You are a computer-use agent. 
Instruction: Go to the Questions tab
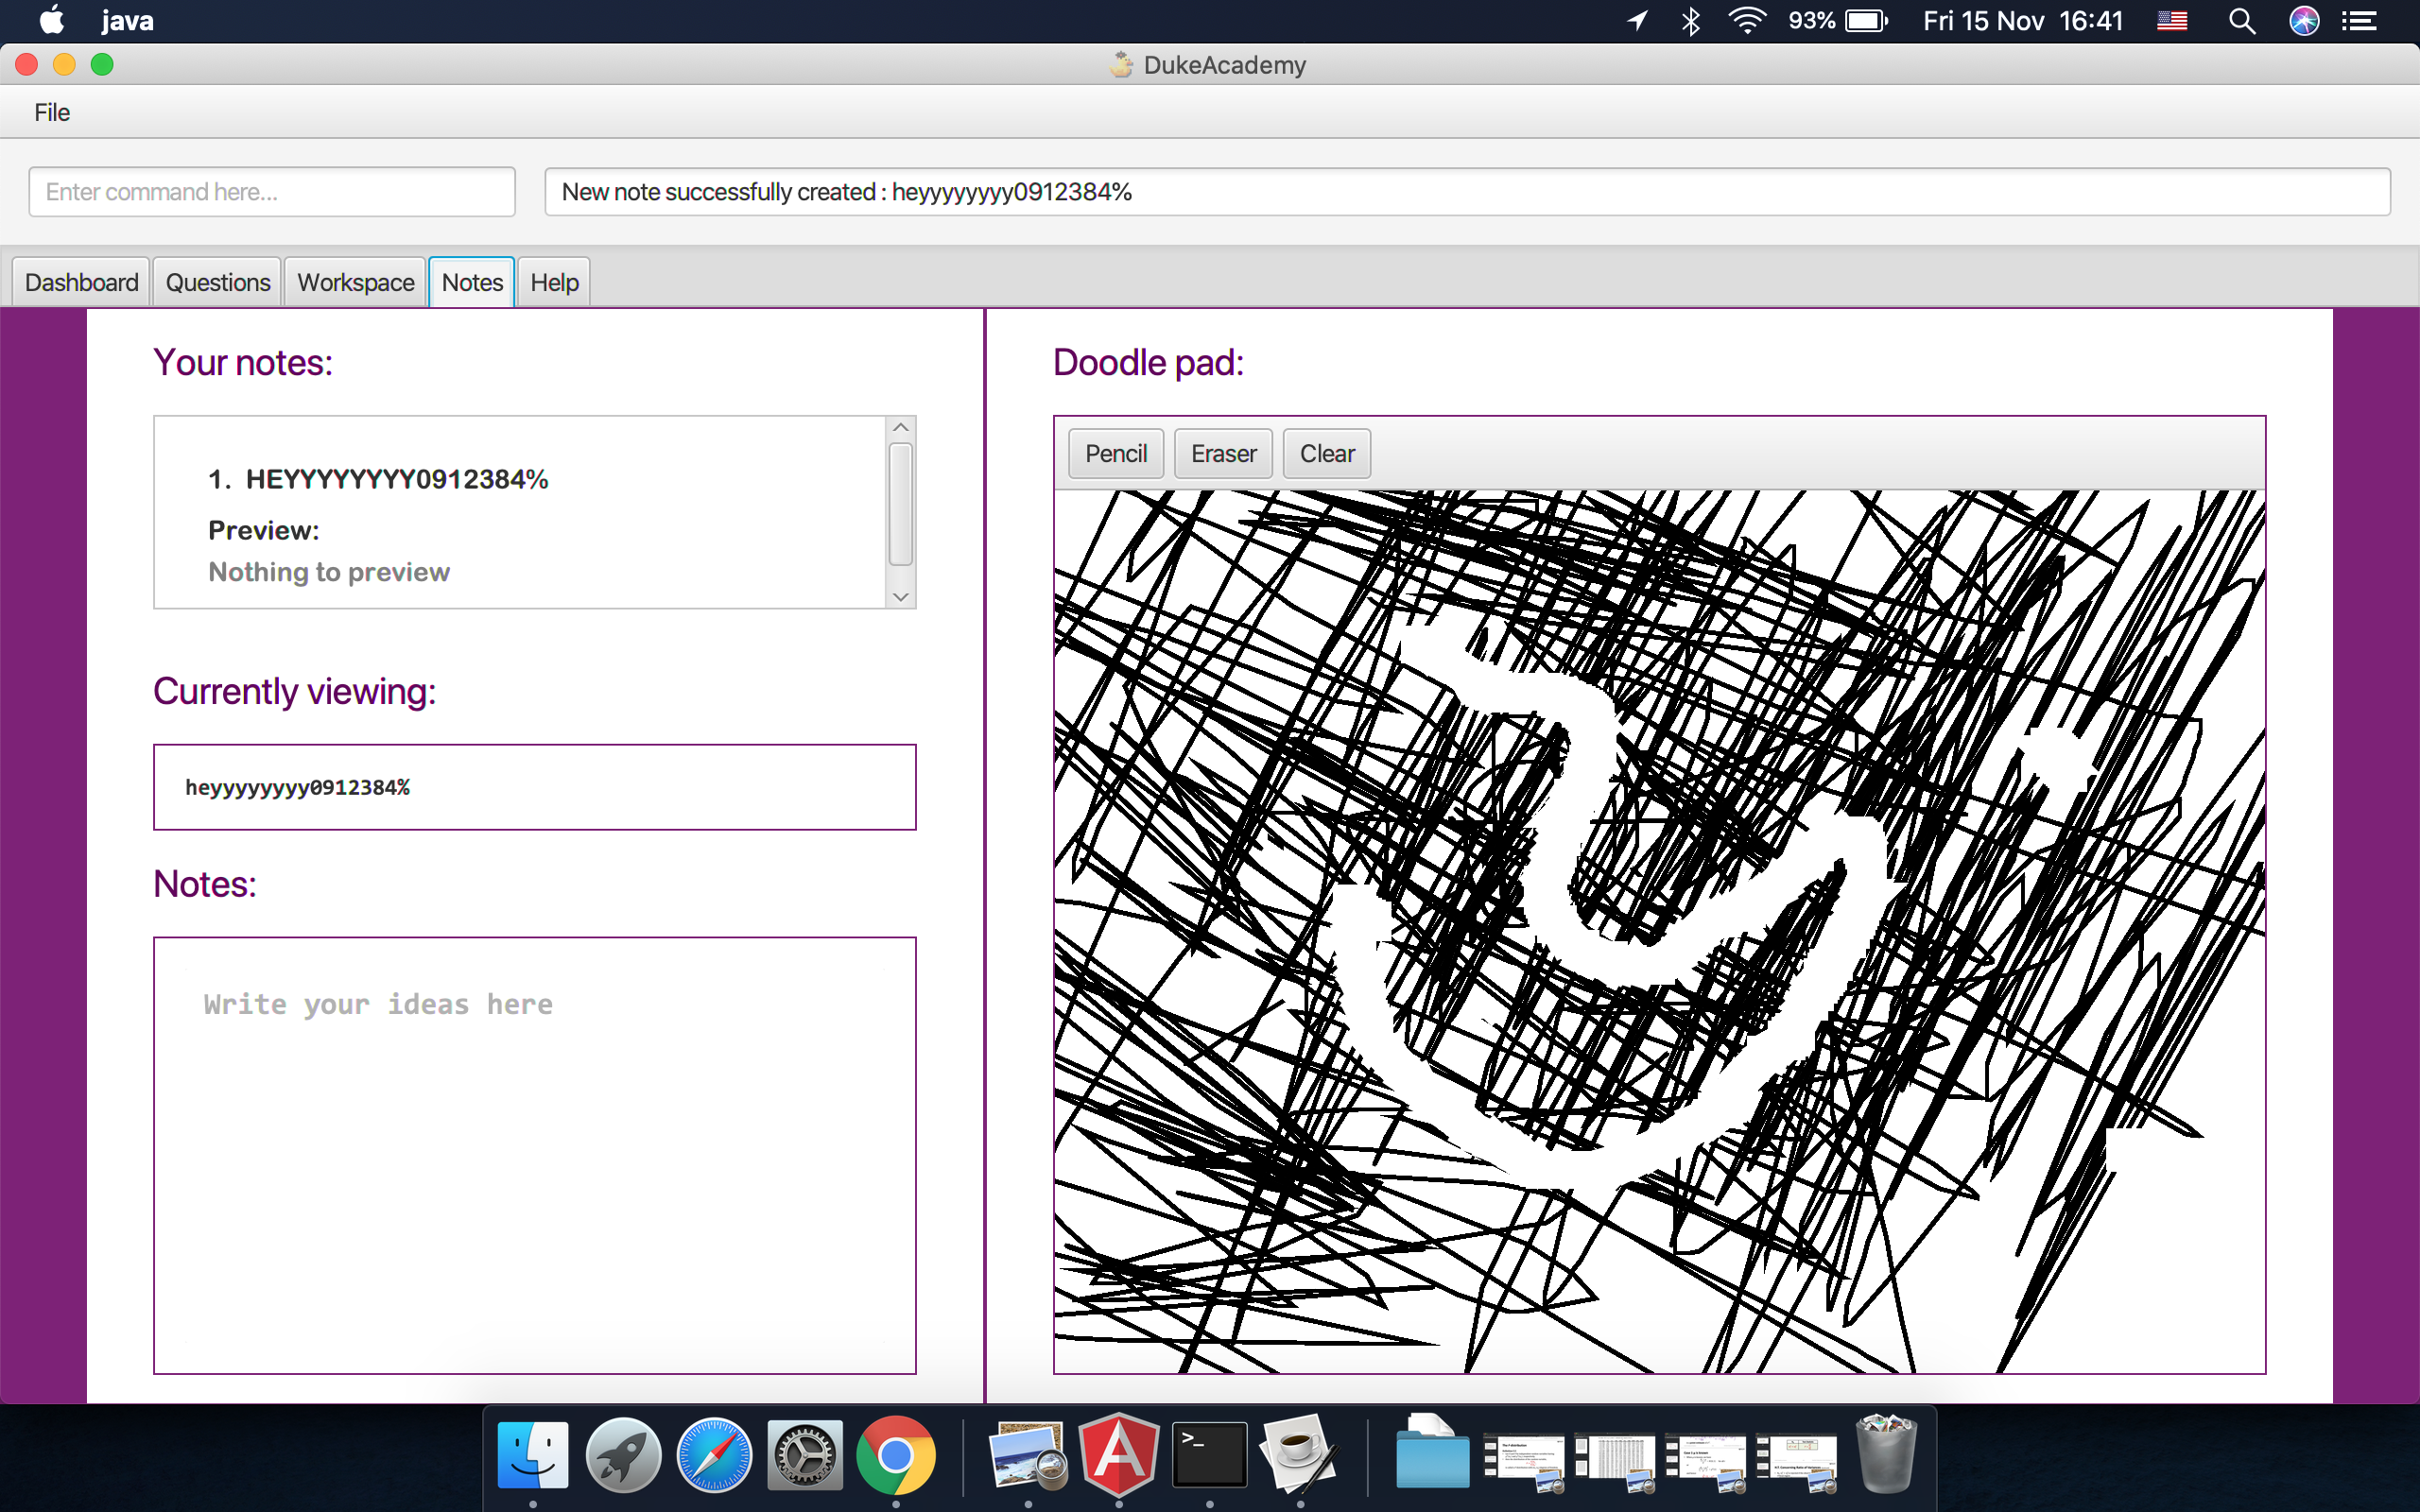217,283
